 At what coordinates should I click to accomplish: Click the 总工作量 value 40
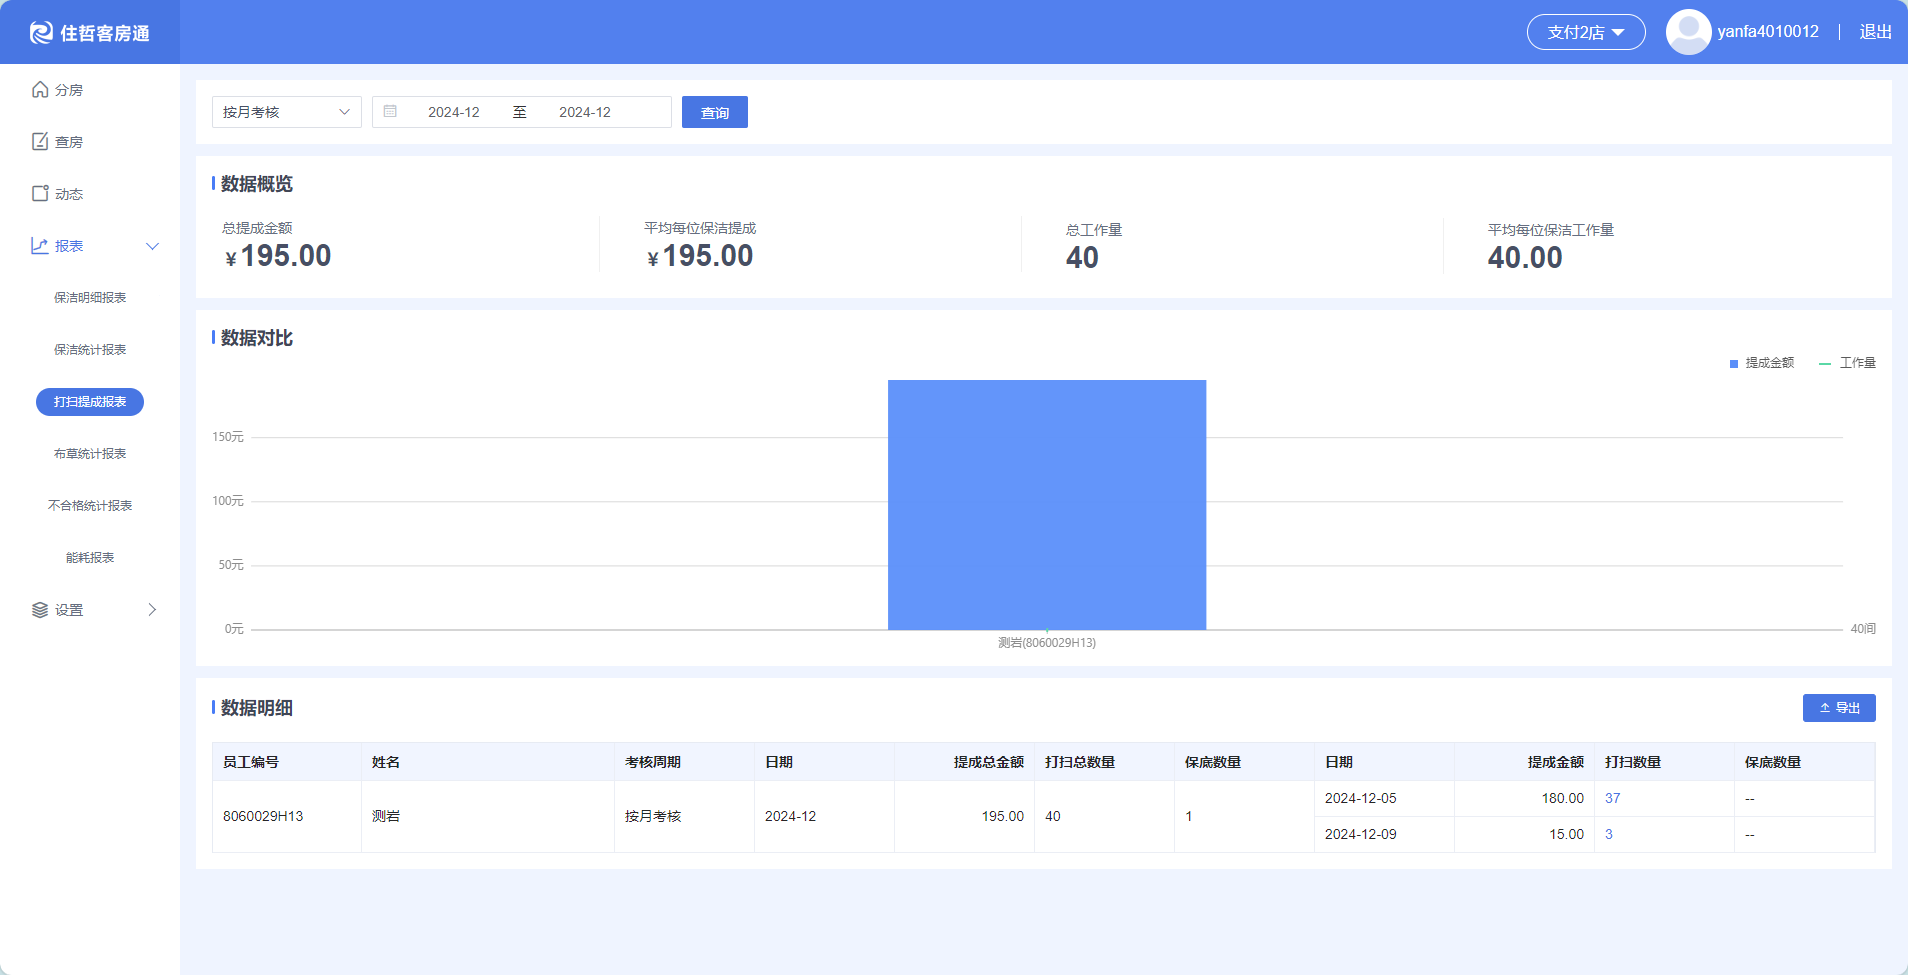(1082, 258)
